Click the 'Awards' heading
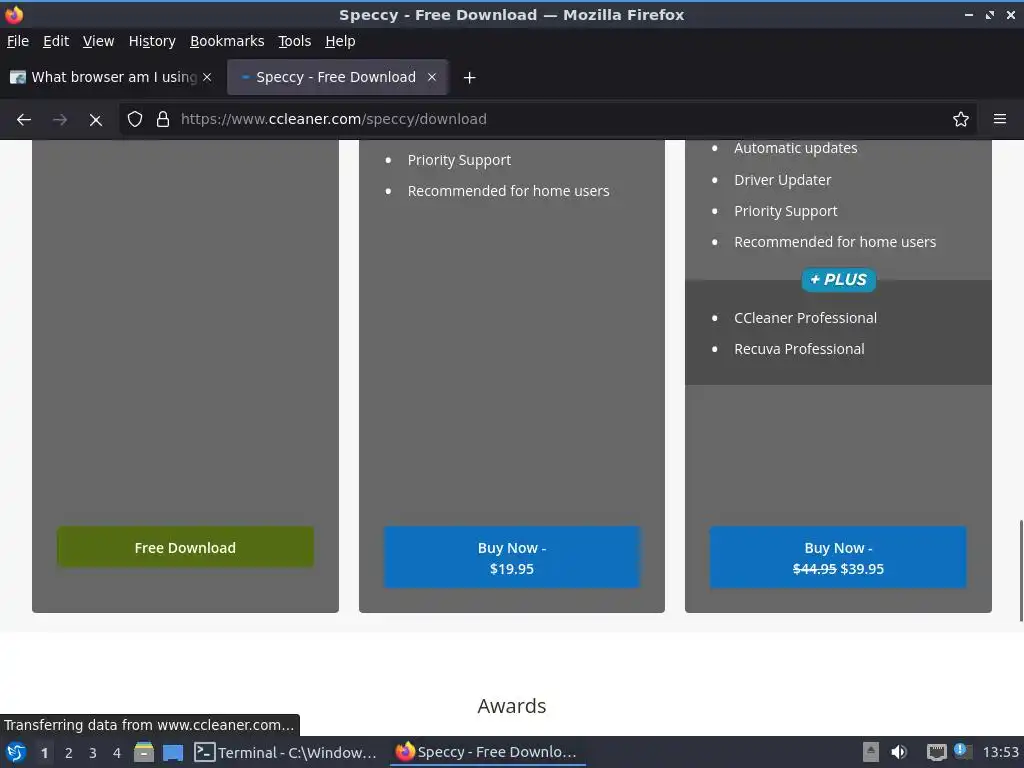 click(511, 706)
